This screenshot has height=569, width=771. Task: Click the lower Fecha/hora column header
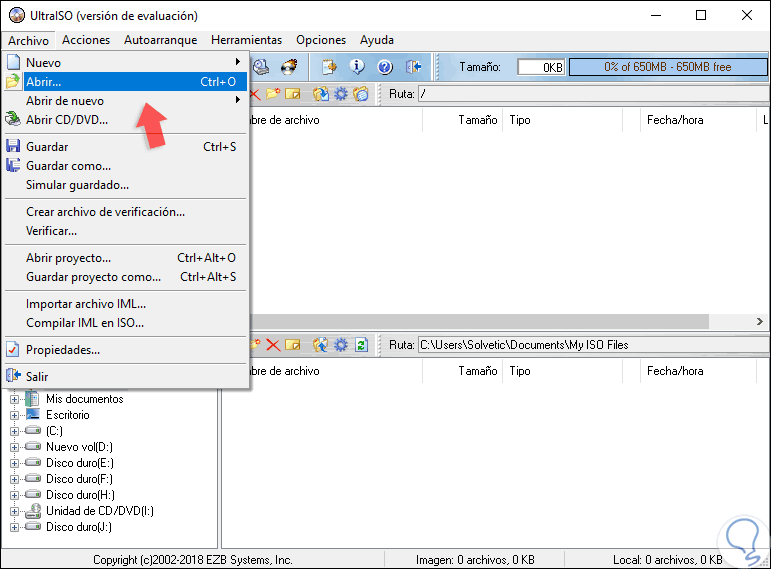[x=698, y=371]
